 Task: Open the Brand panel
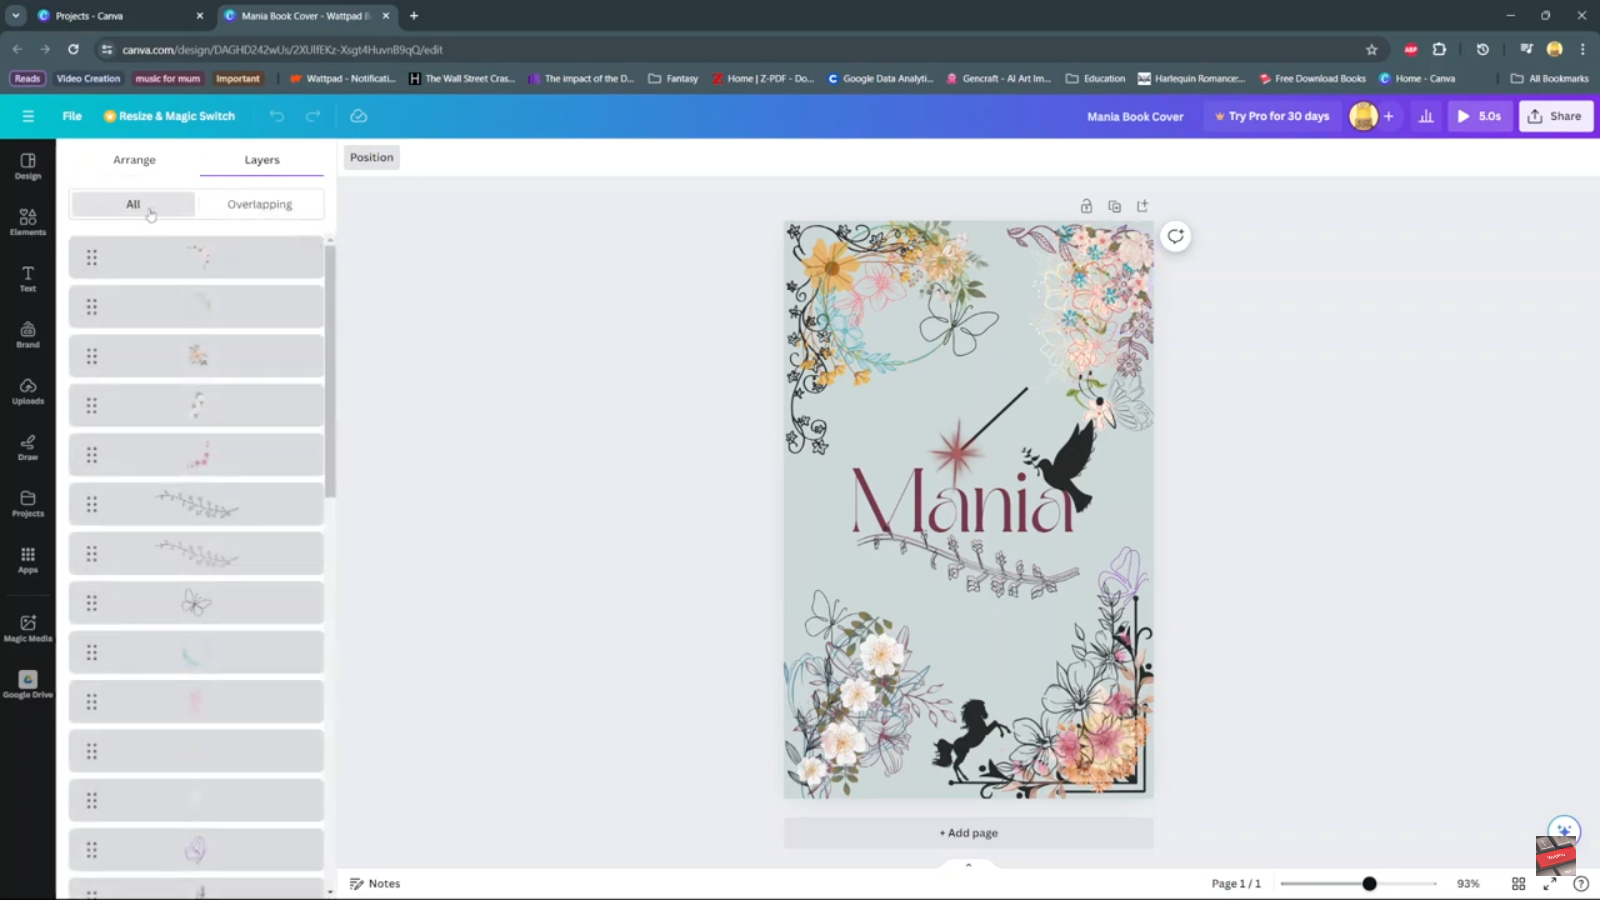coord(28,335)
